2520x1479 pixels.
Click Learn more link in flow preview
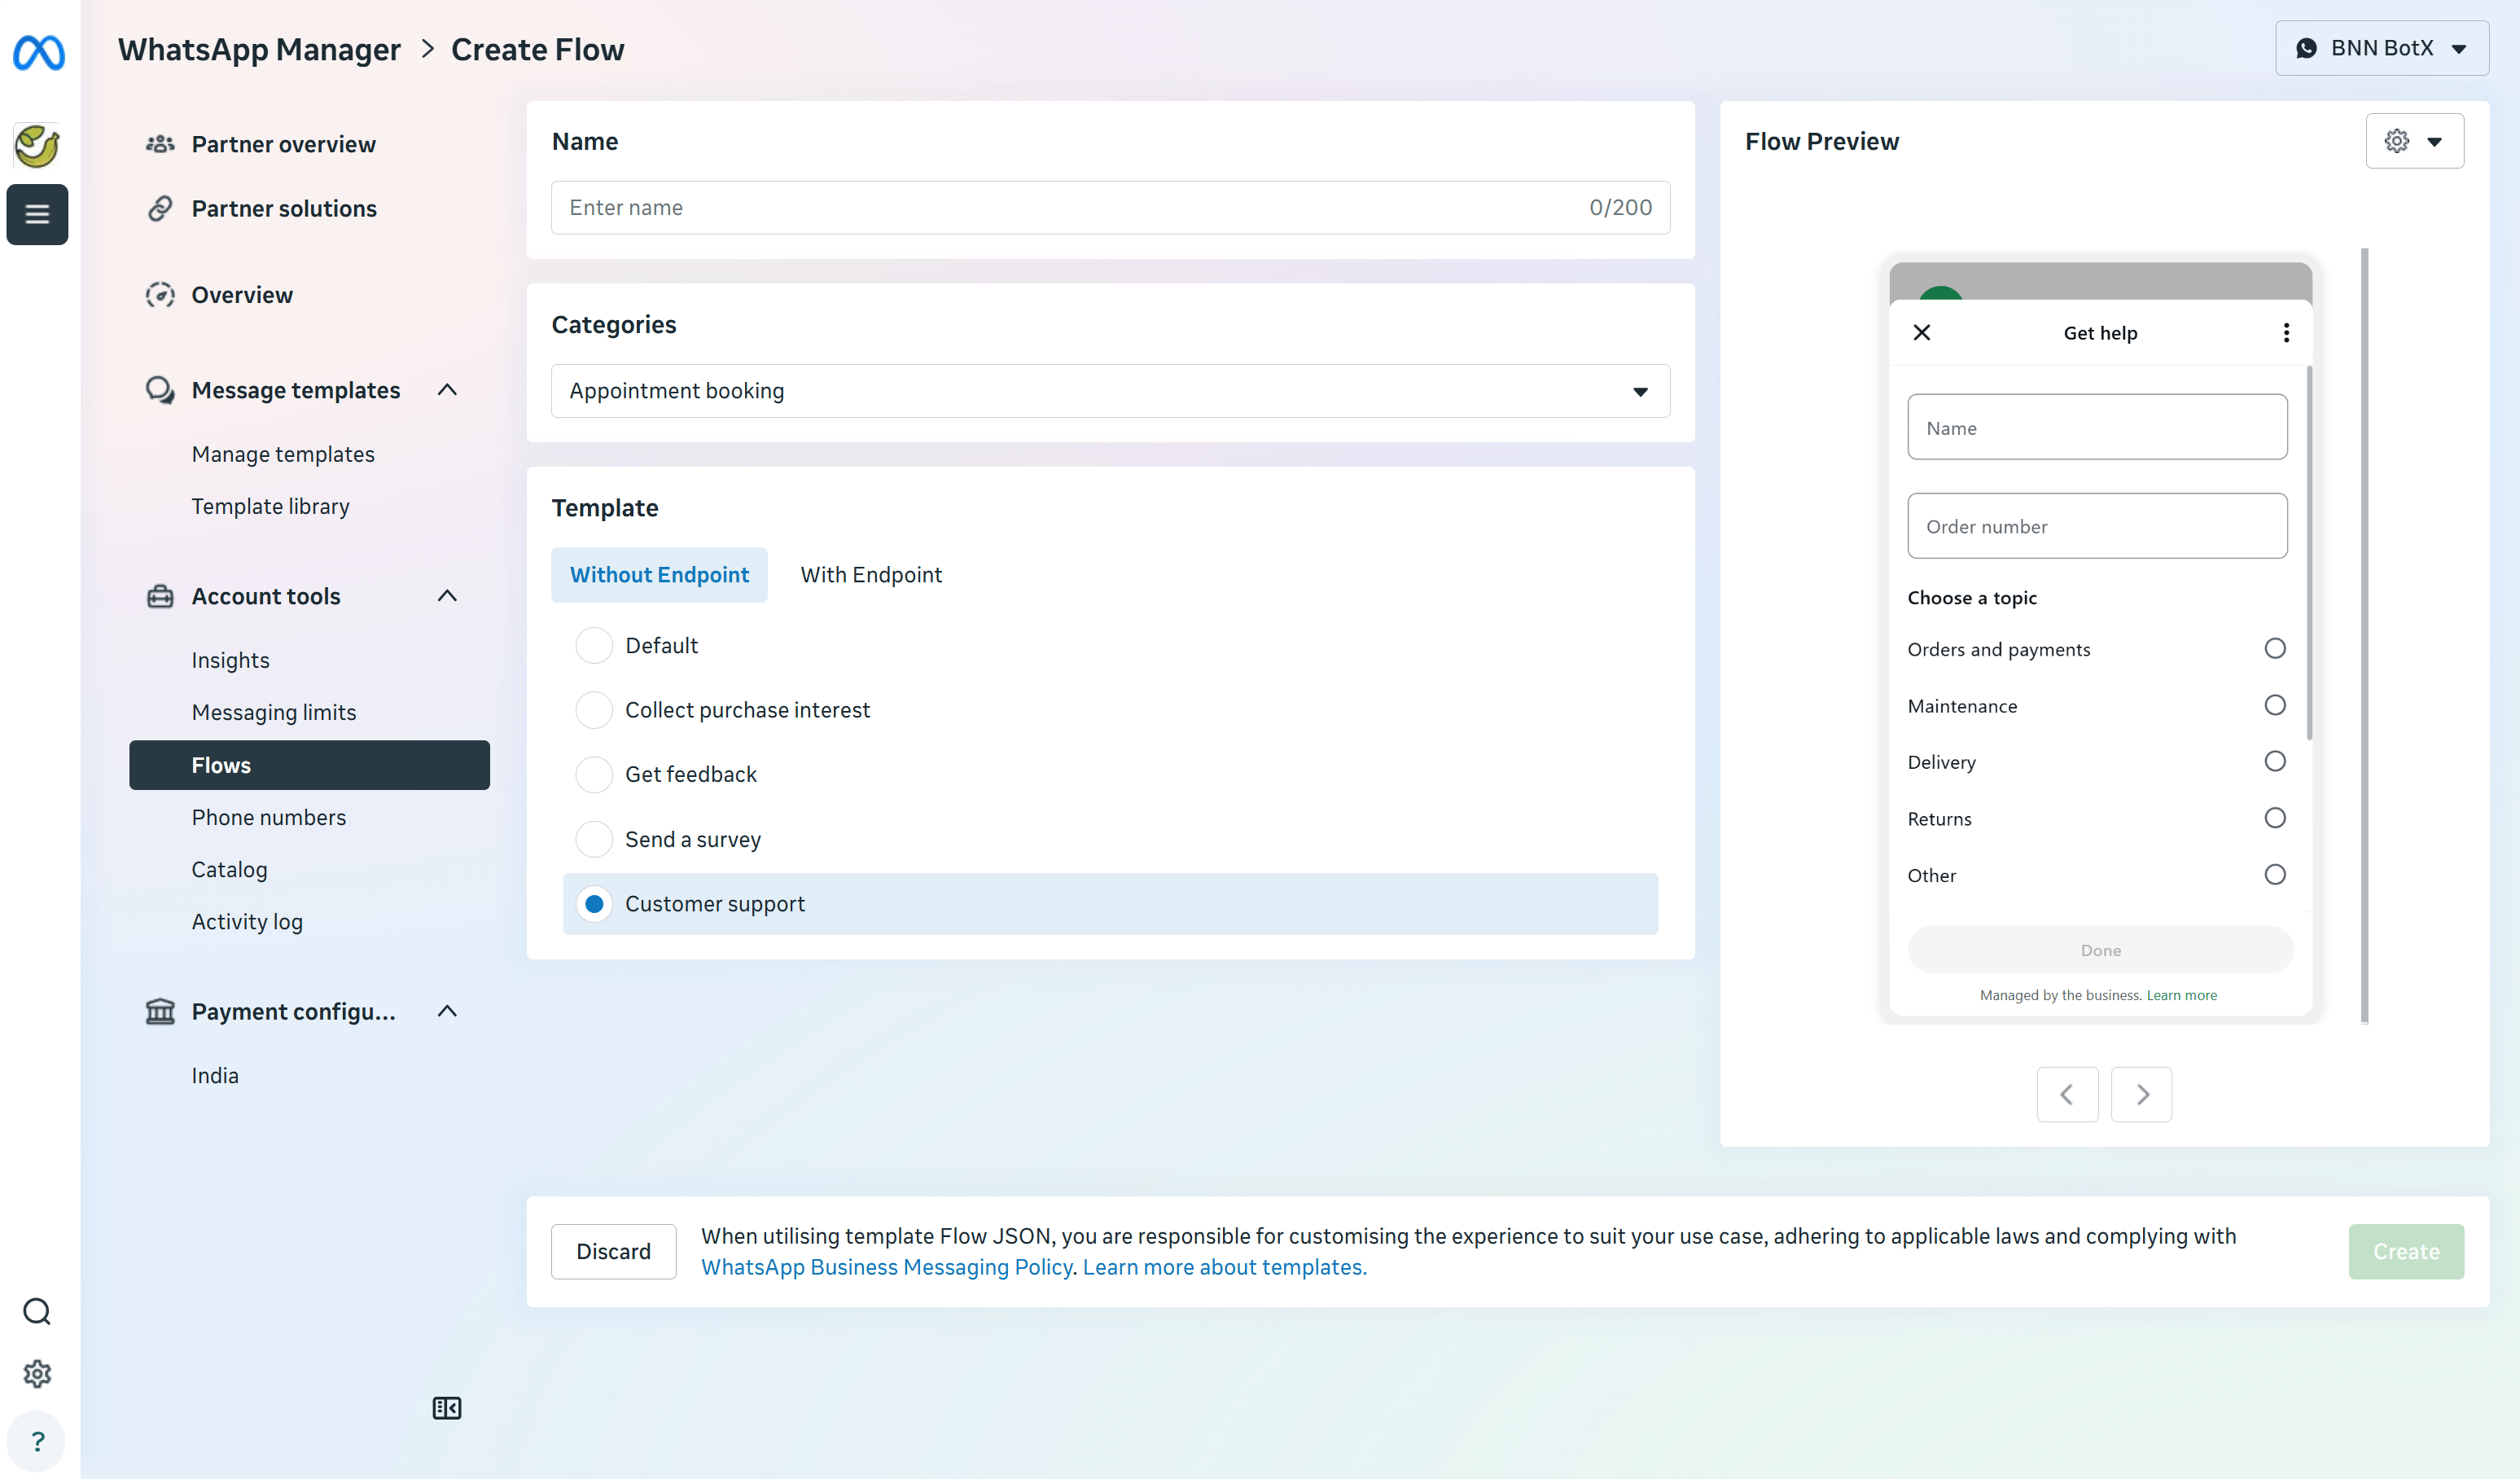[x=2181, y=995]
